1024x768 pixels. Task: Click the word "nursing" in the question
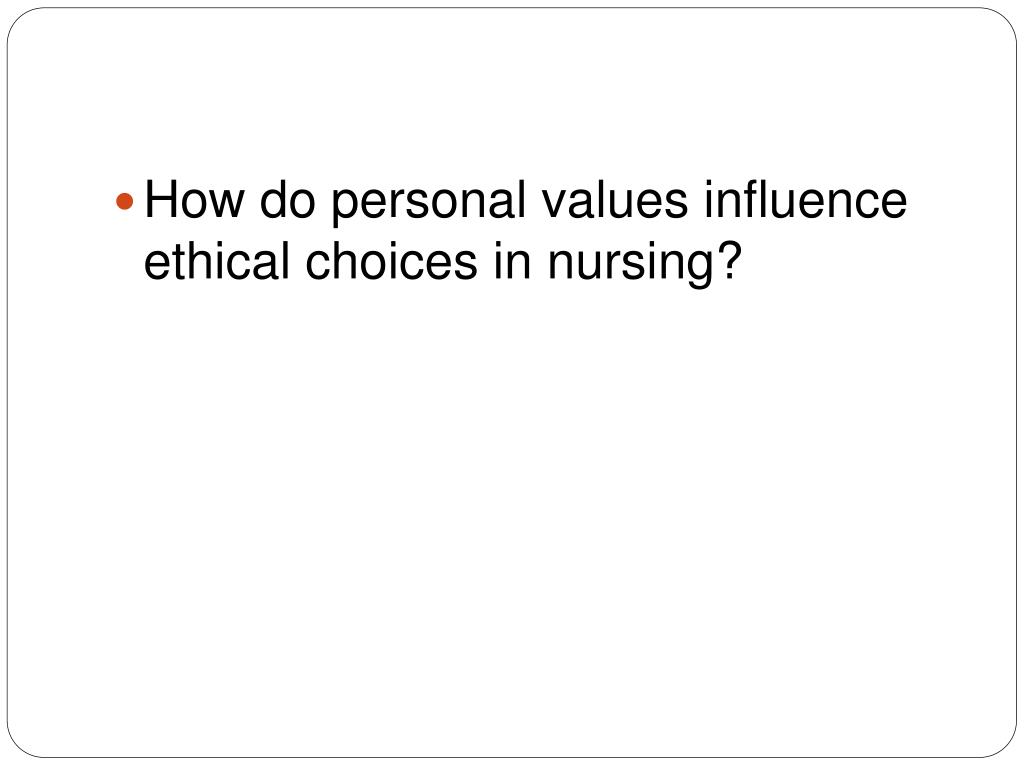point(631,264)
